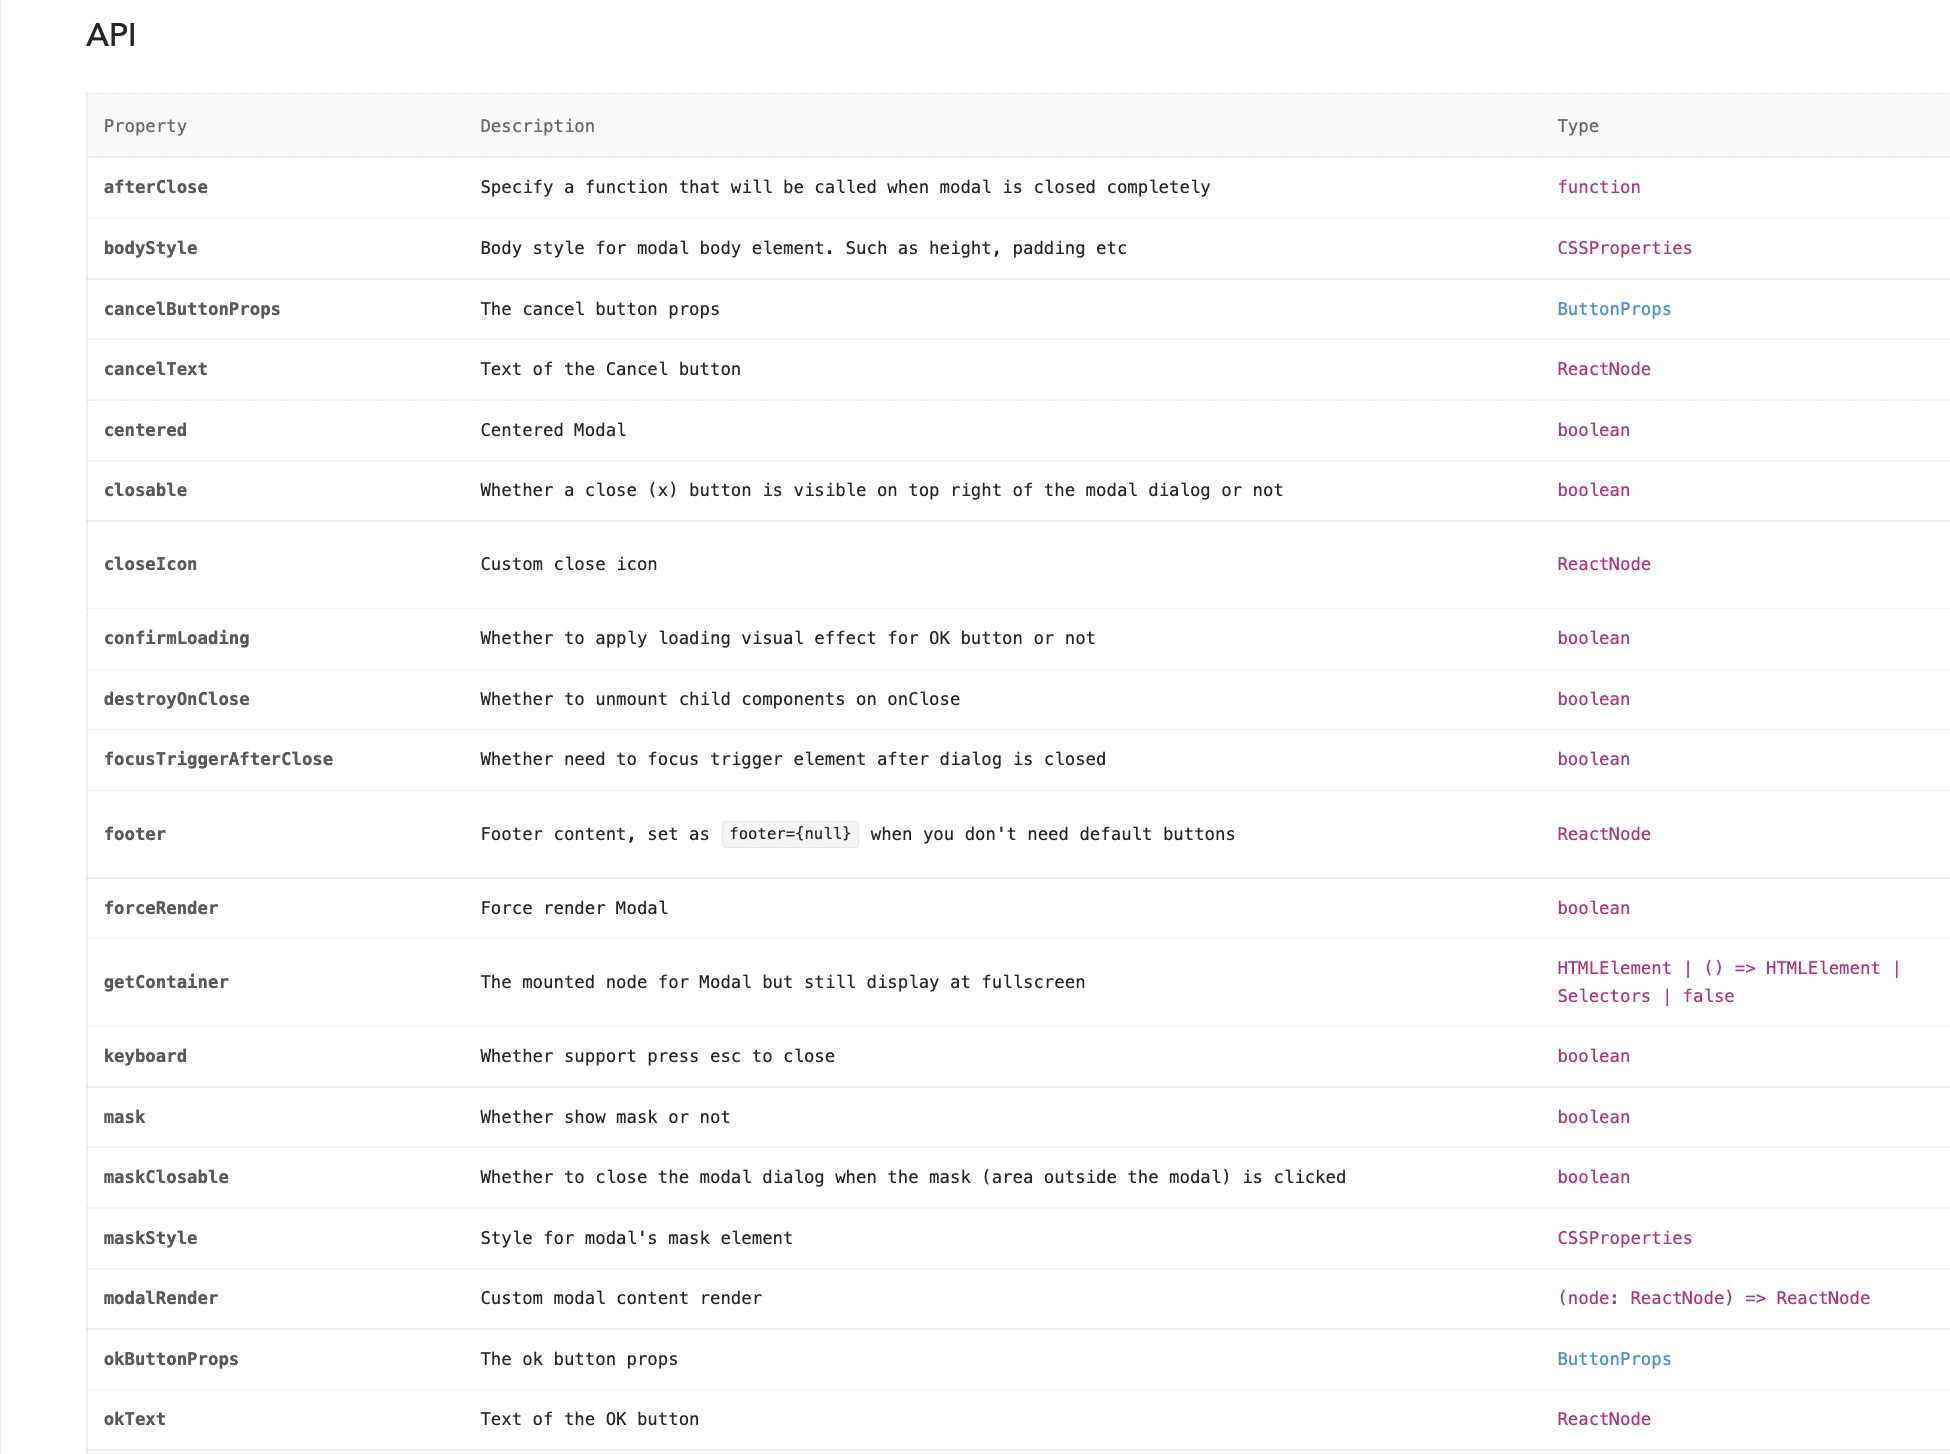Click the maskStyle CSSProperties type
1950x1454 pixels.
(1624, 1238)
